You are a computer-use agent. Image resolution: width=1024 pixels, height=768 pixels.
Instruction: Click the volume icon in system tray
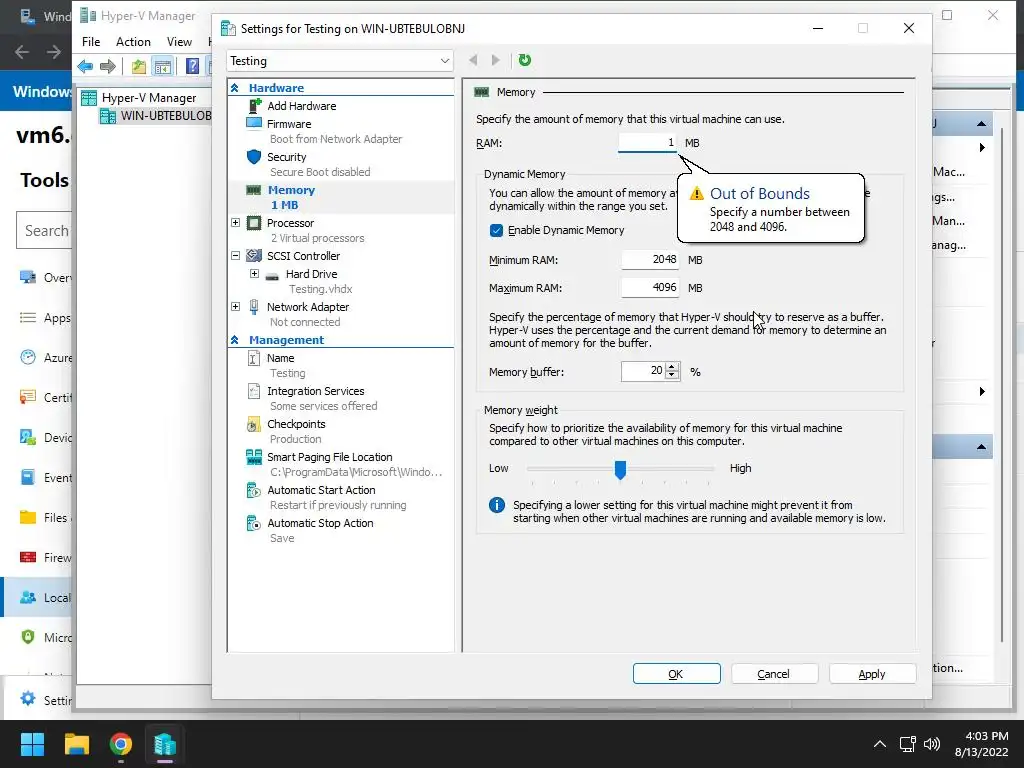932,744
